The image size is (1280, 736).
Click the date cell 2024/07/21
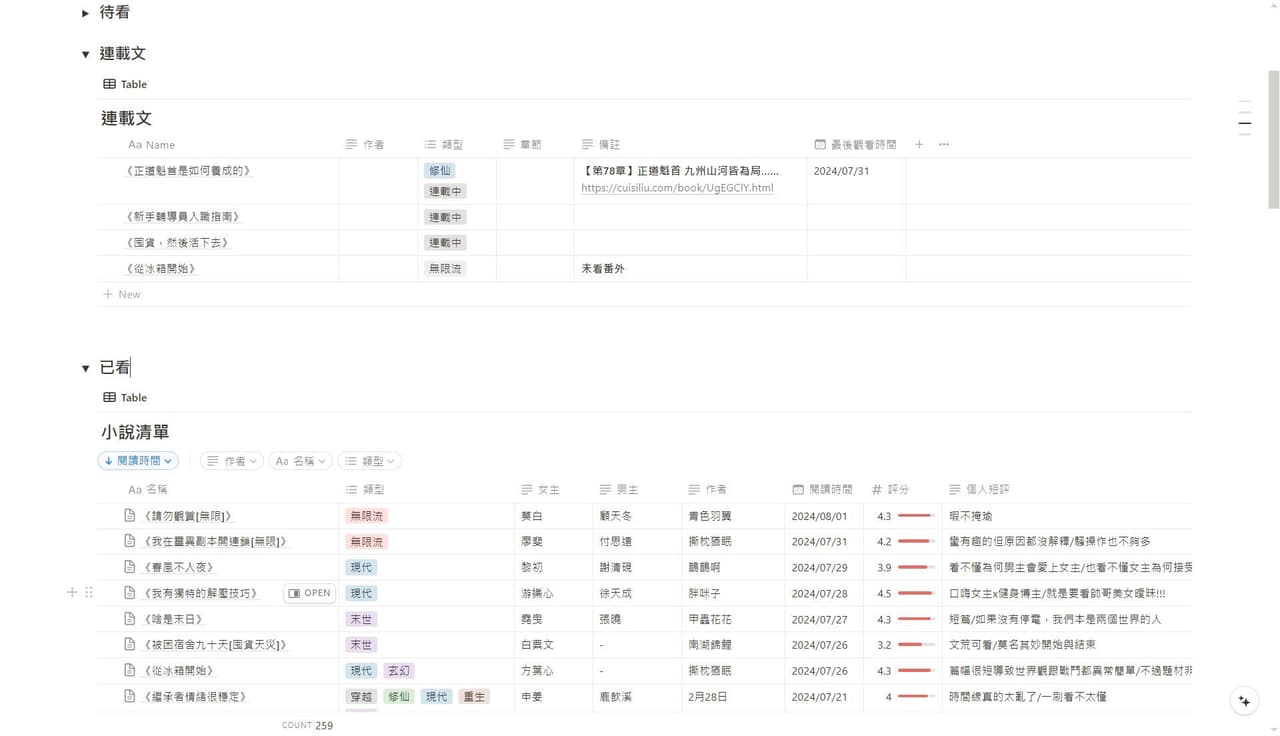(824, 696)
